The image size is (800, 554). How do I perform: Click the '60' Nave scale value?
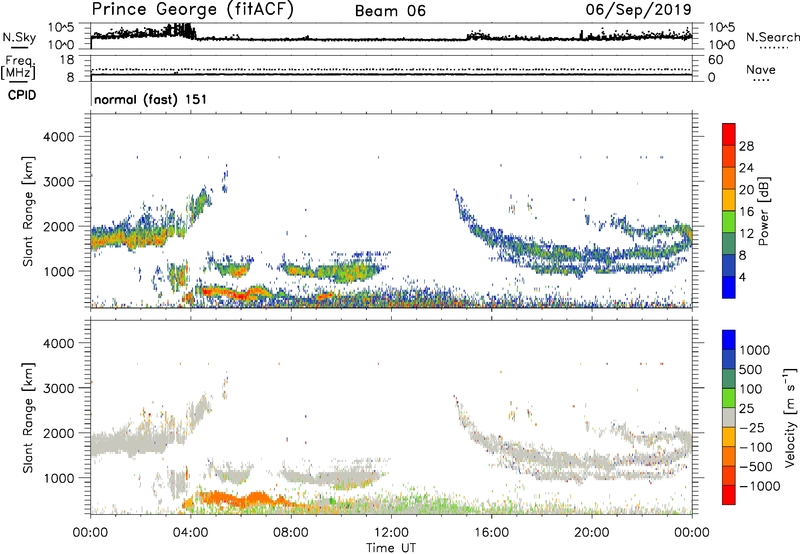click(715, 60)
